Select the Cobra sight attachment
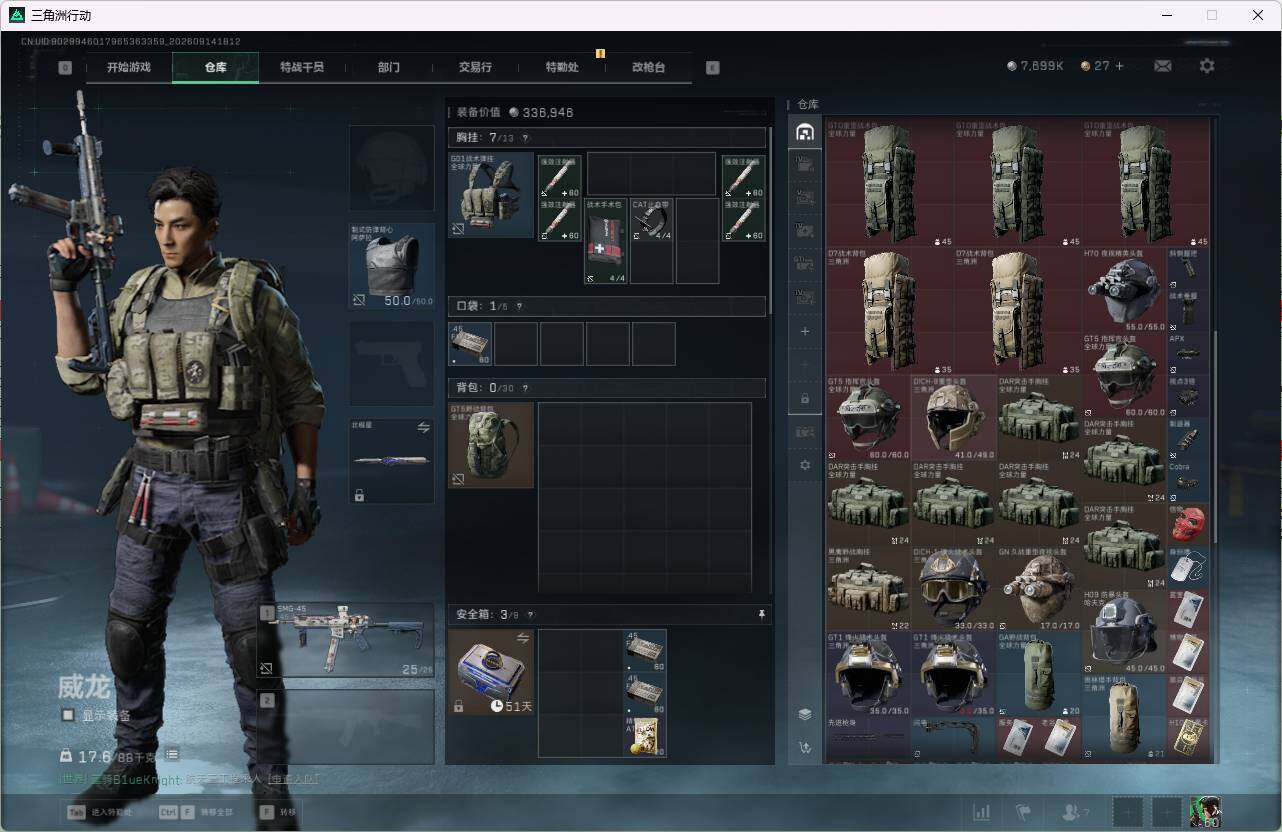The height and width of the screenshot is (832, 1282). [x=1188, y=481]
